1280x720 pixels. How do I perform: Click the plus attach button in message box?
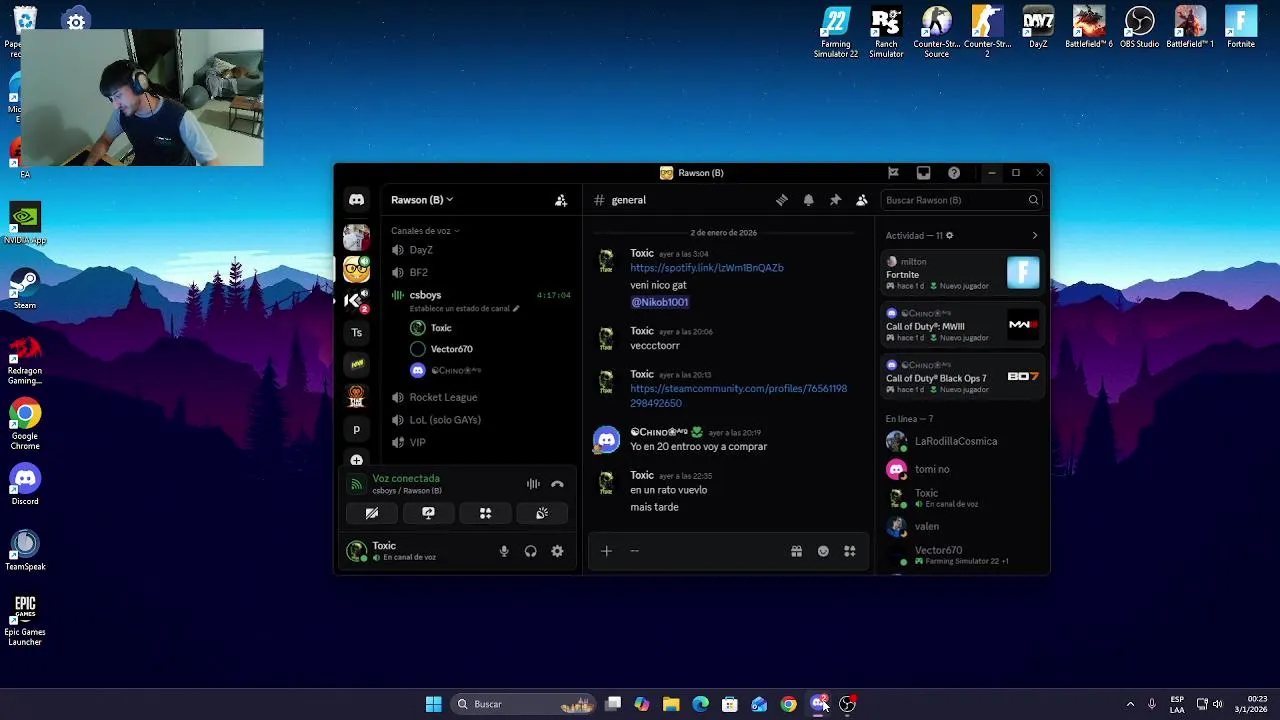pos(606,551)
